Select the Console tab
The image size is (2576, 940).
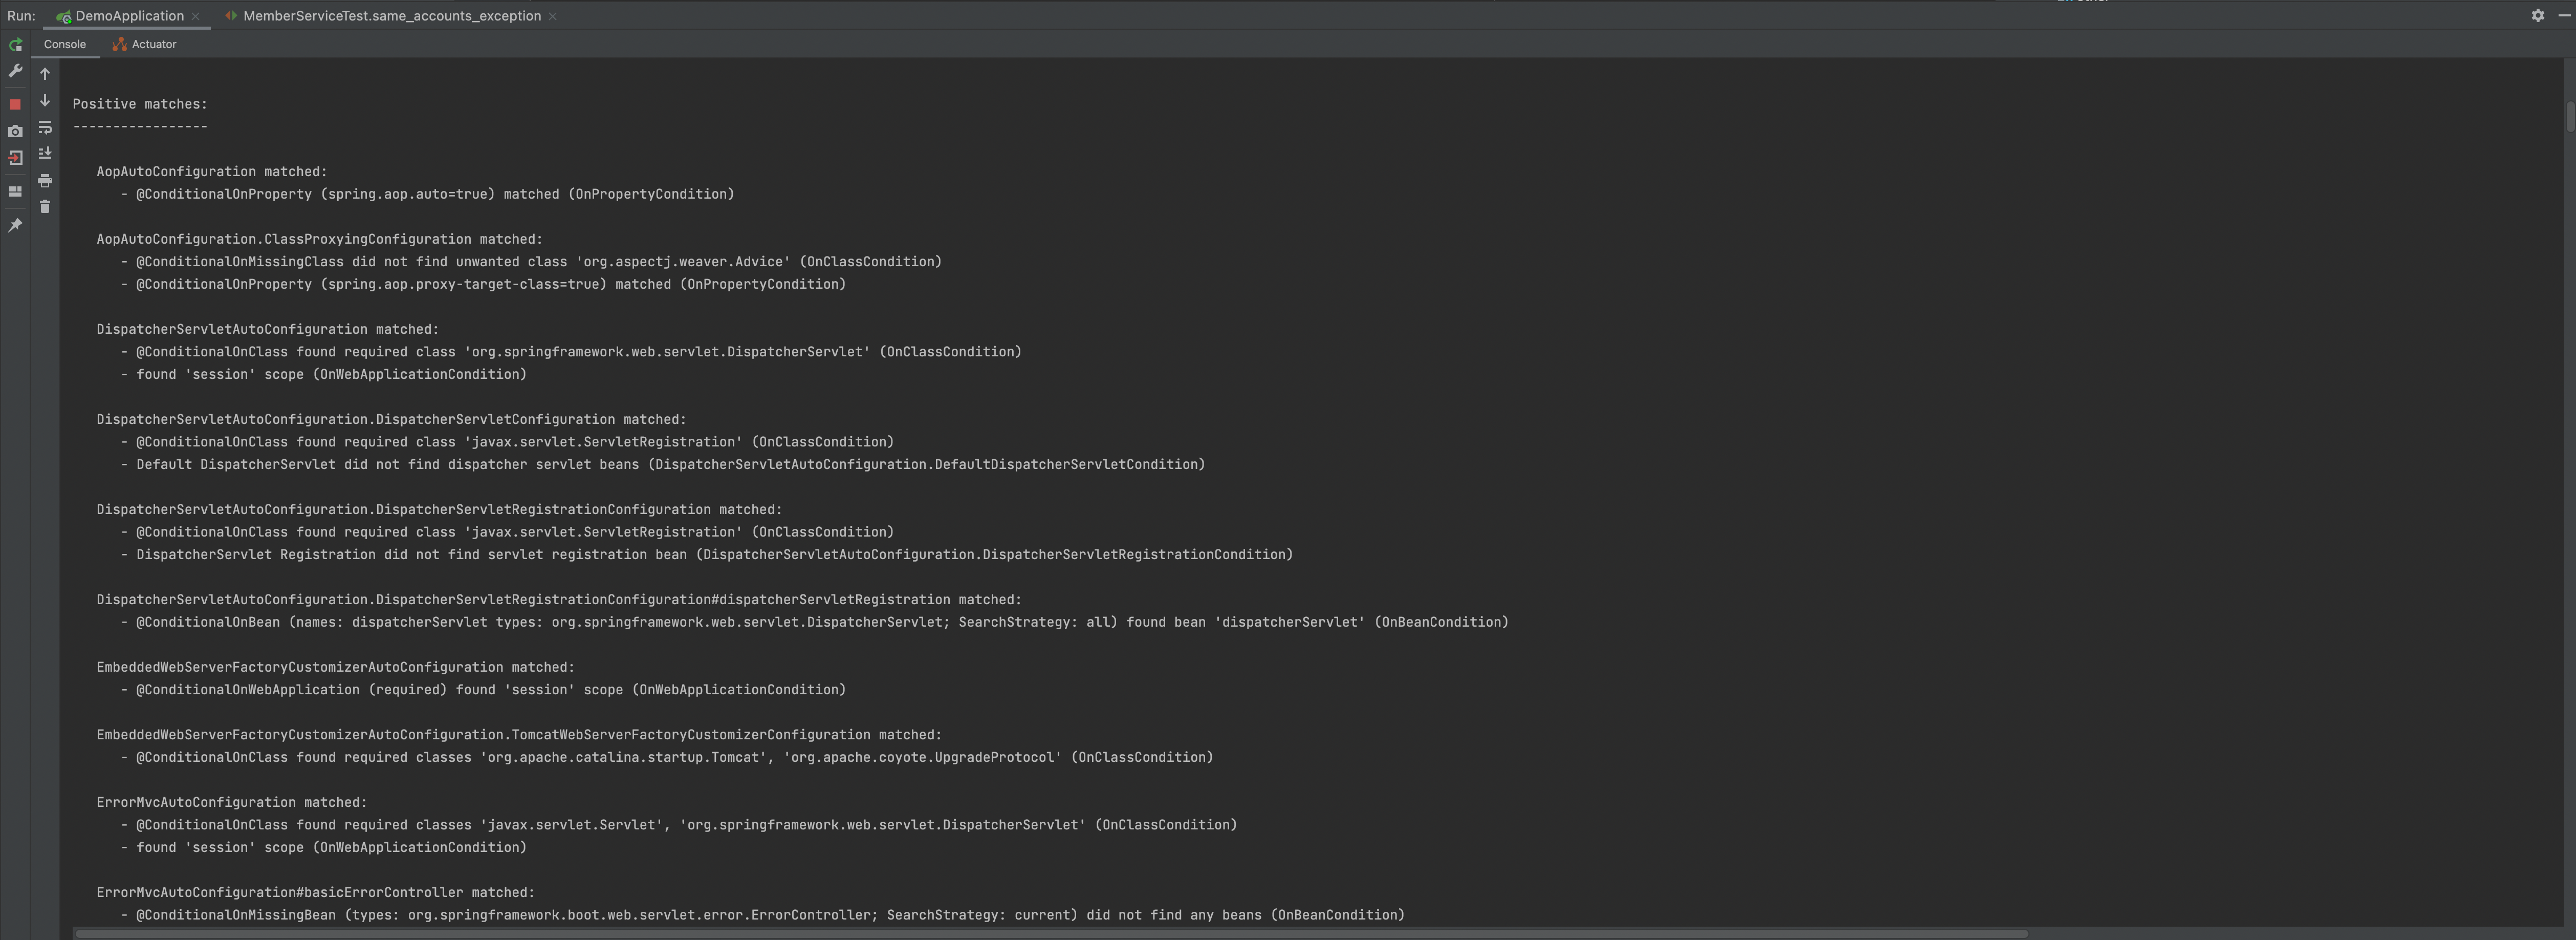(x=64, y=44)
